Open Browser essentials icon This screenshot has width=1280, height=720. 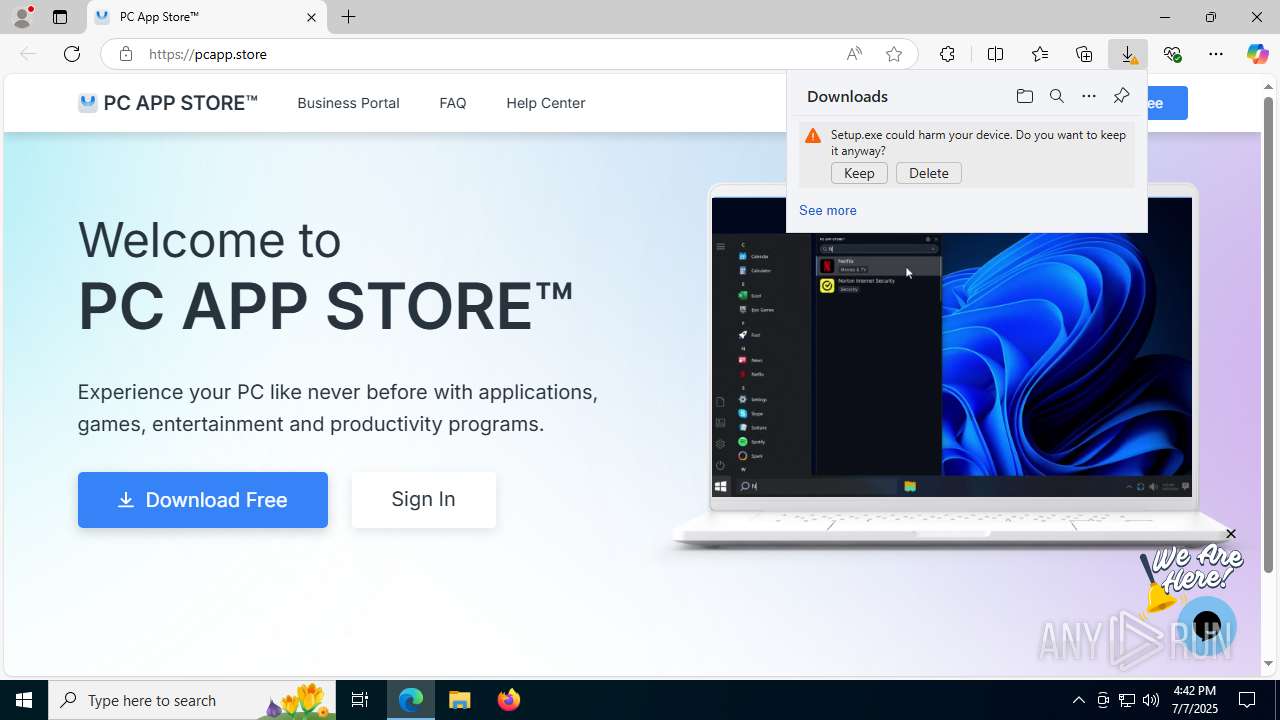(1172, 54)
